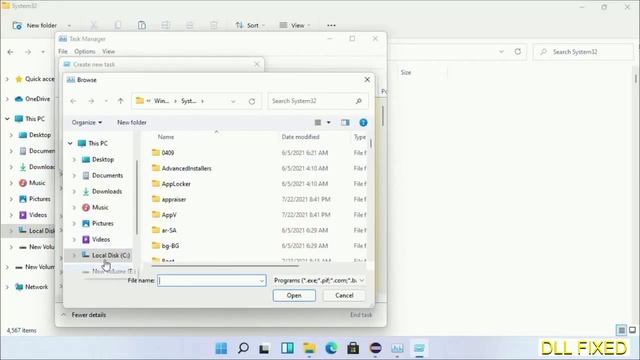The image size is (640, 360).
Task: Click the Open button in Browse dialog
Action: [294, 296]
